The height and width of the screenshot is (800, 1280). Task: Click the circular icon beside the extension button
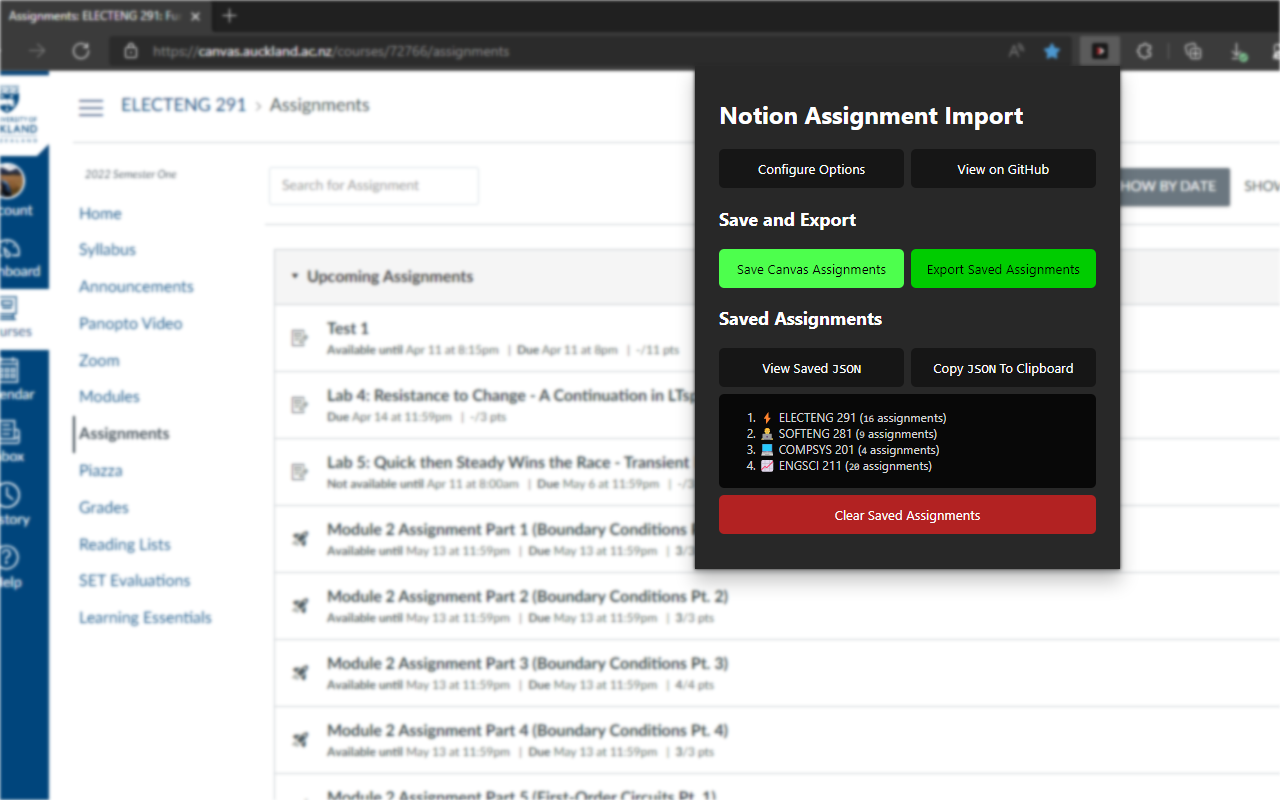pos(1145,51)
